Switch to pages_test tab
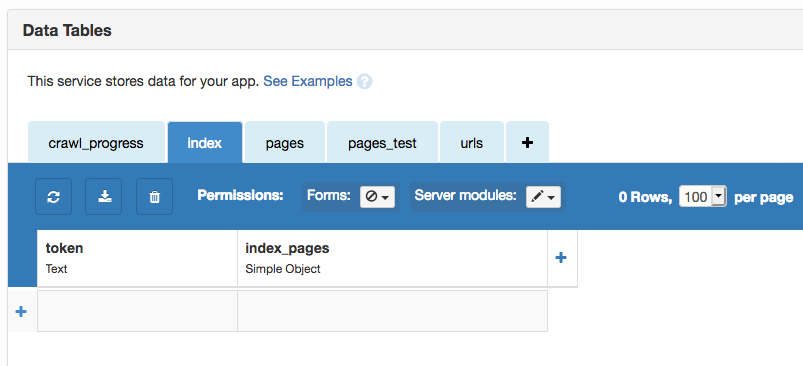 tap(383, 142)
